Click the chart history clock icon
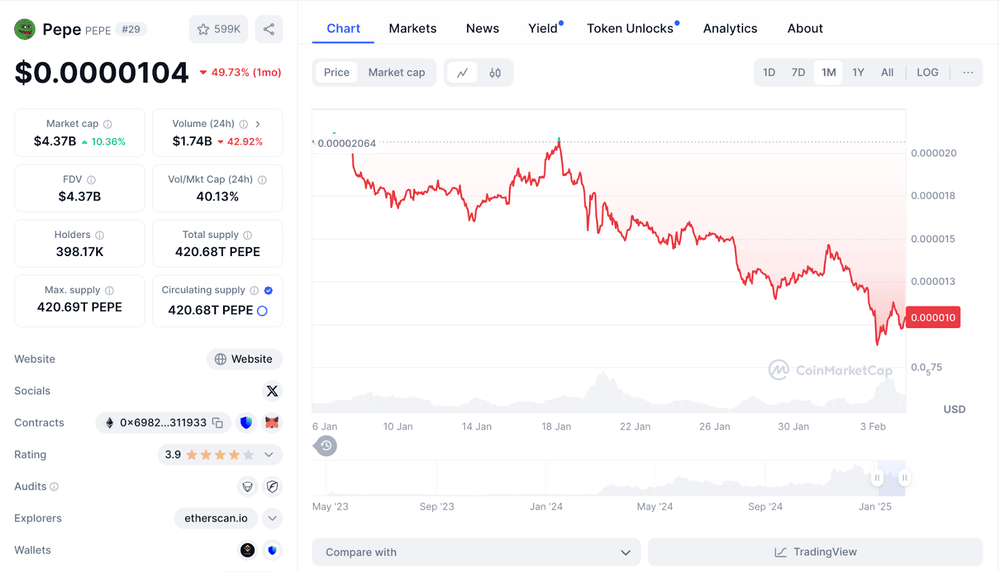The height and width of the screenshot is (572, 1000). pos(326,446)
